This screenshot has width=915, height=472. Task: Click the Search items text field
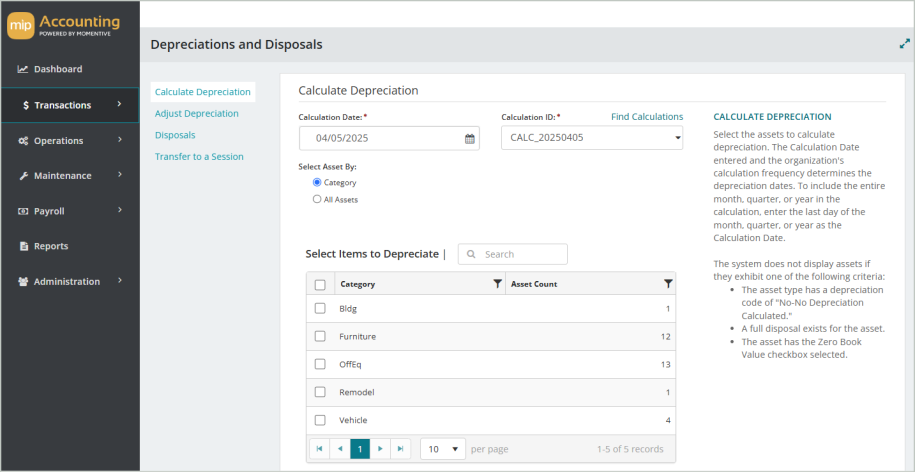pos(512,254)
